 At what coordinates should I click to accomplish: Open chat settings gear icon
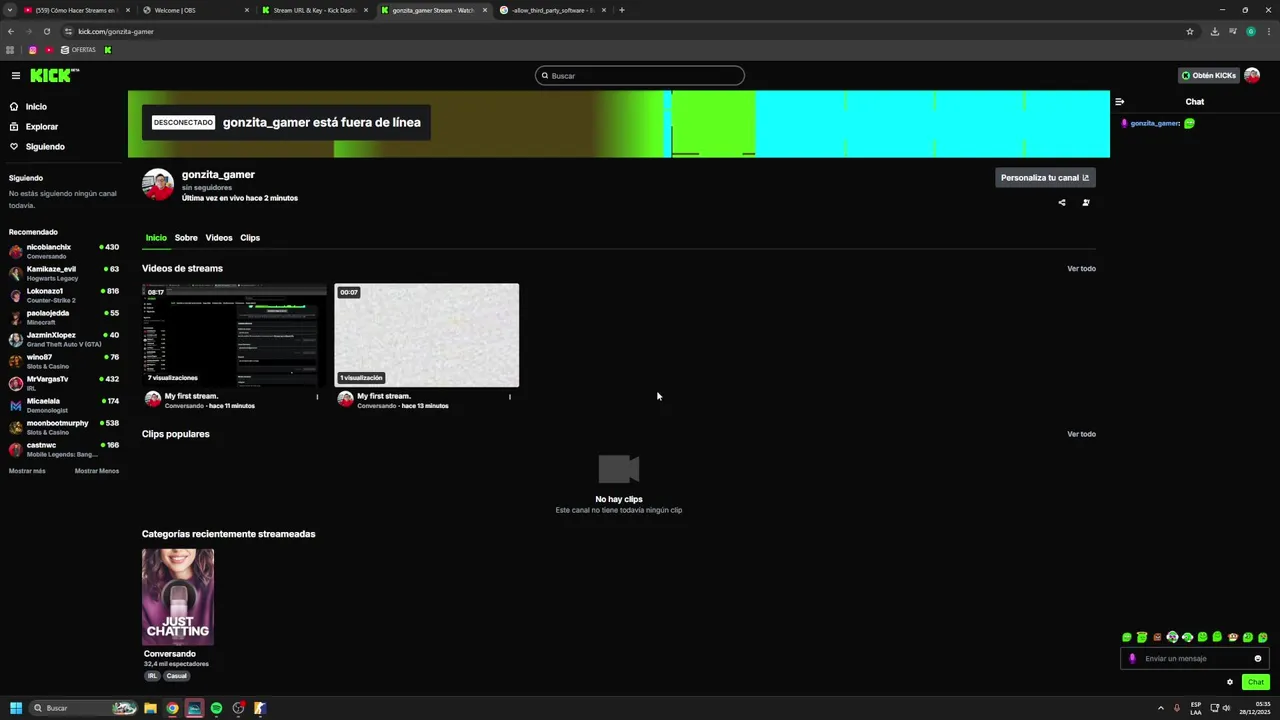1230,682
